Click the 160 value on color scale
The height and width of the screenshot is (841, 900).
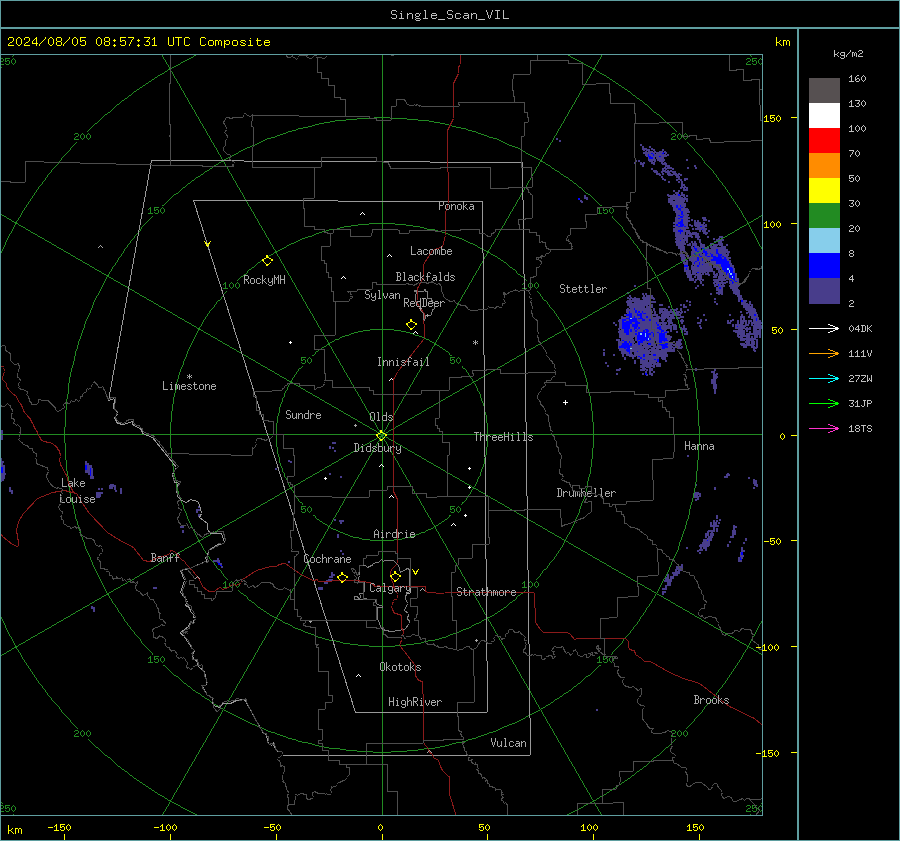click(857, 79)
